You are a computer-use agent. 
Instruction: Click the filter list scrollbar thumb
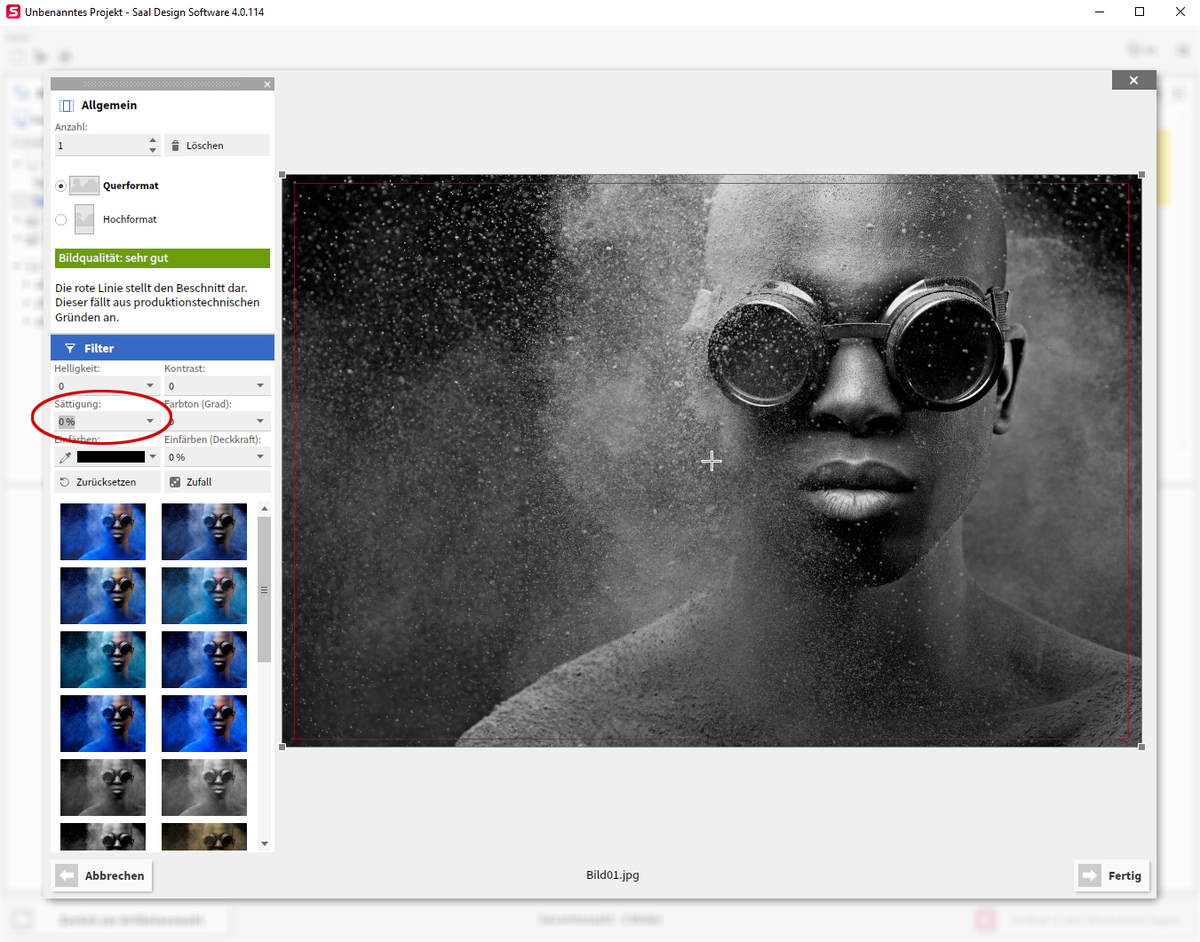pos(264,590)
